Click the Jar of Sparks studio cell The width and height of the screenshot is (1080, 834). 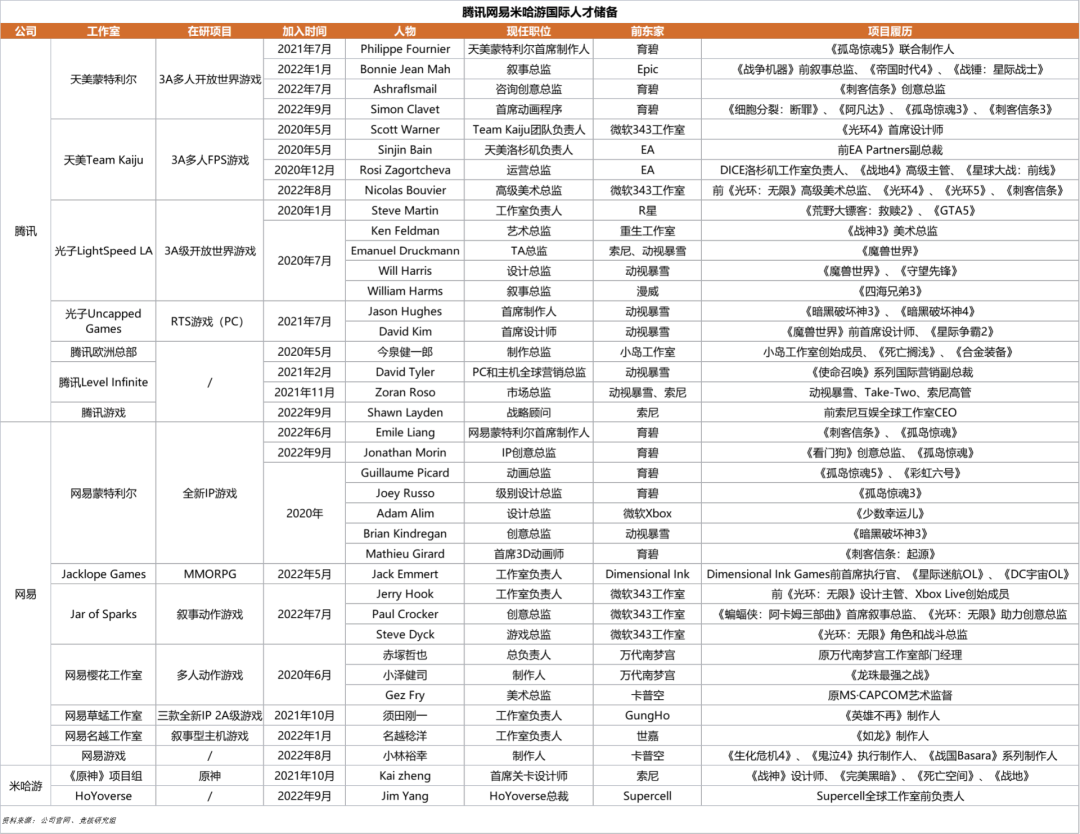click(103, 614)
